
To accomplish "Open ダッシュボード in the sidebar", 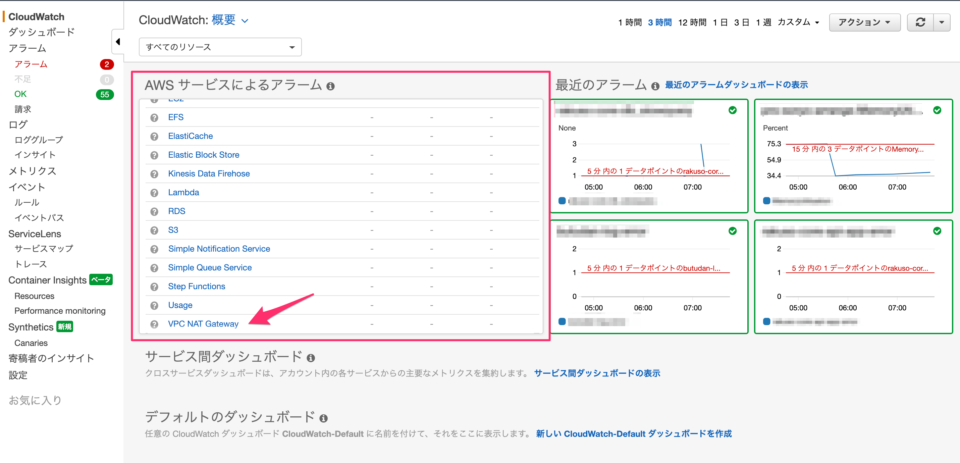I will click(40, 32).
